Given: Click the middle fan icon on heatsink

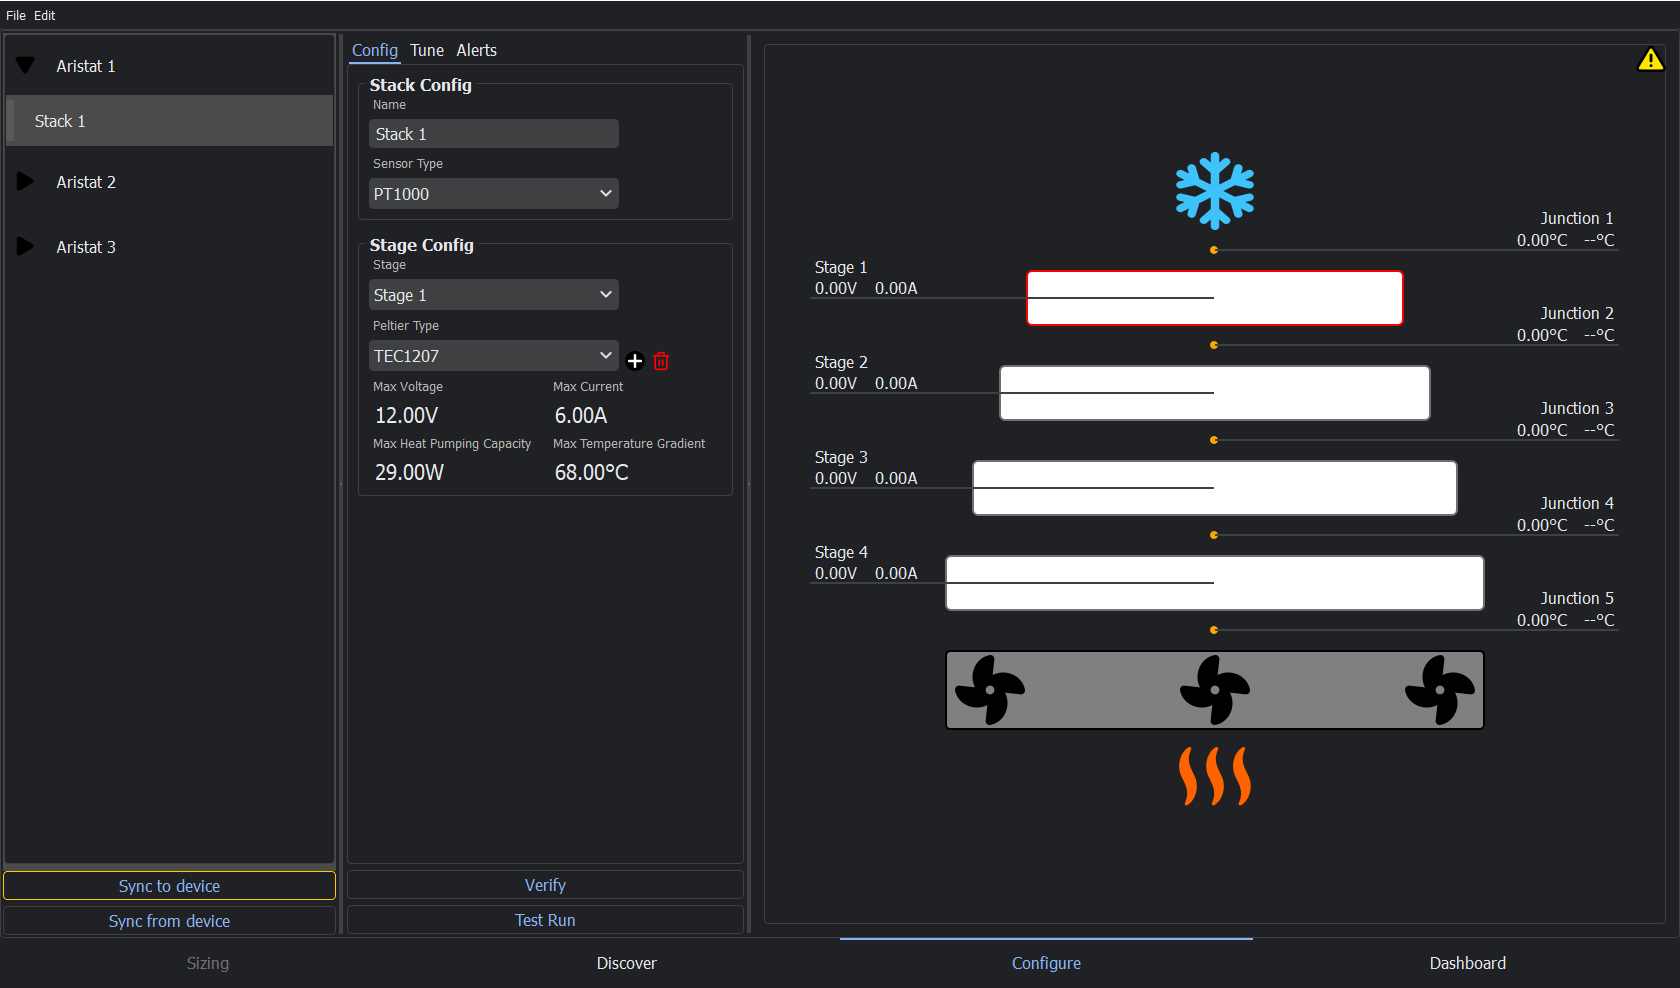Looking at the screenshot, I should point(1214,690).
